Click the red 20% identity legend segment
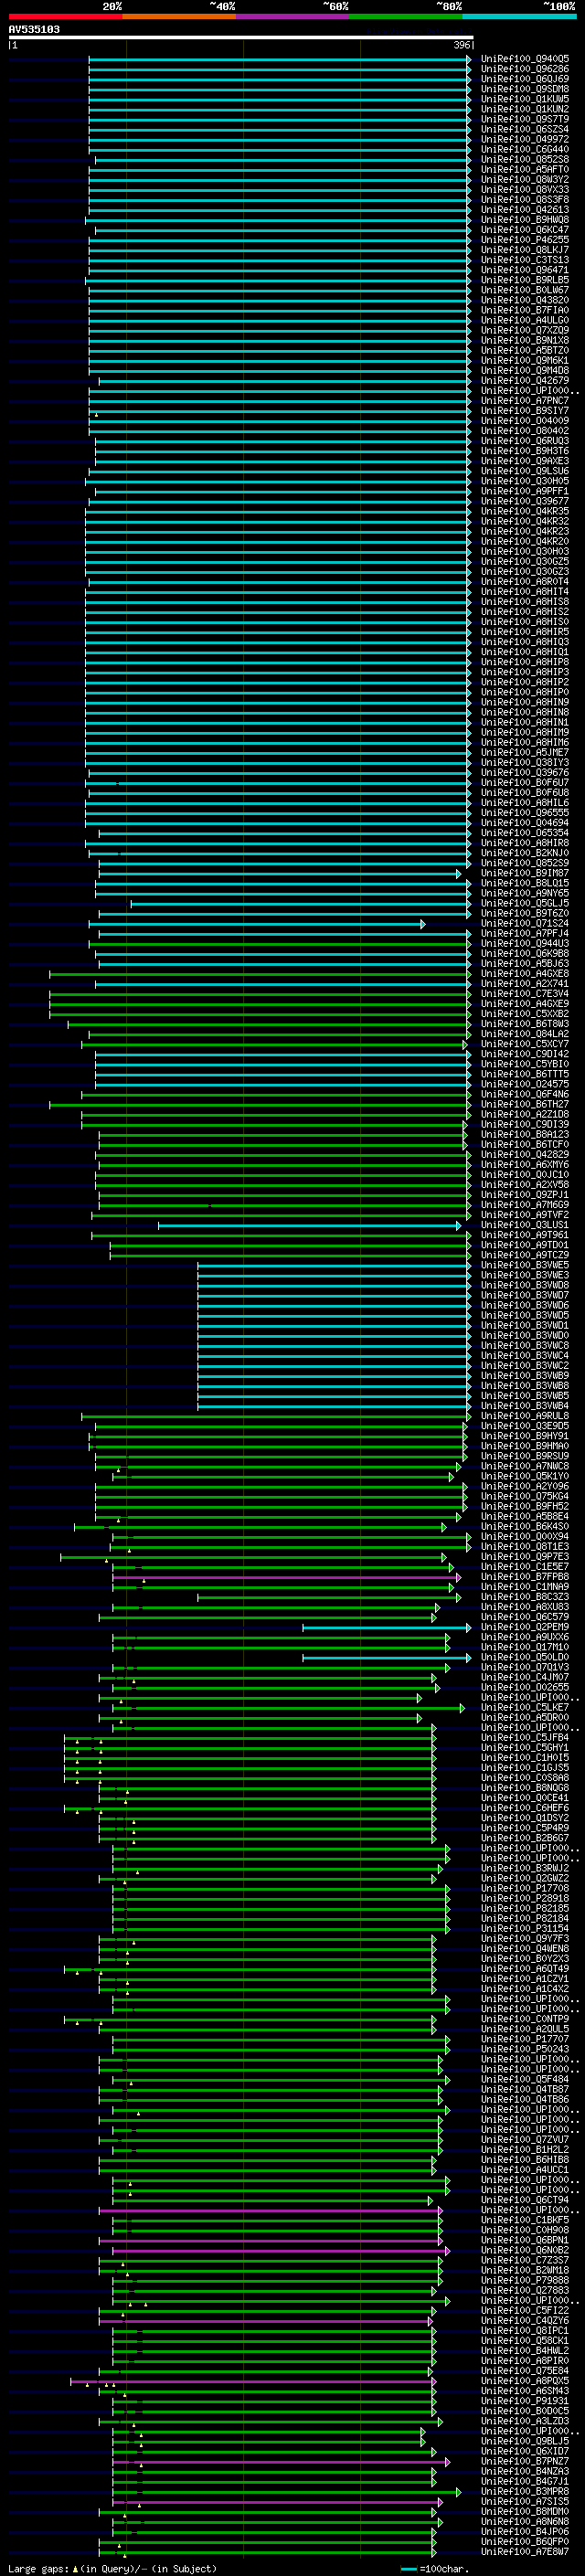 (x=65, y=16)
